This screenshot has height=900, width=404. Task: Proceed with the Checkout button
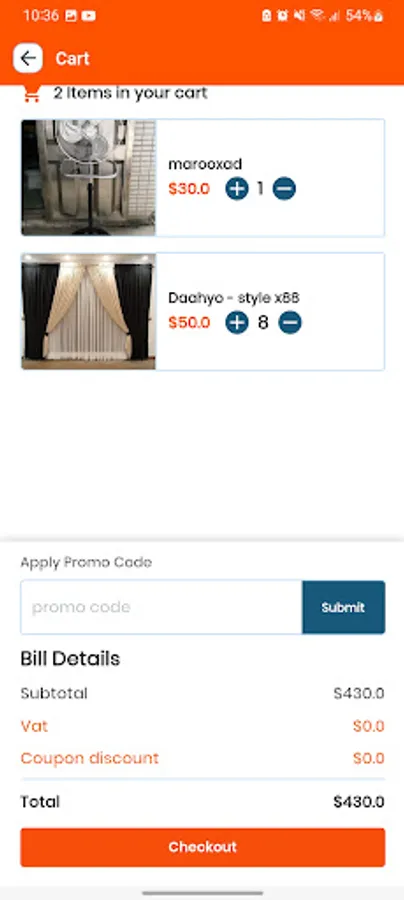pos(203,847)
